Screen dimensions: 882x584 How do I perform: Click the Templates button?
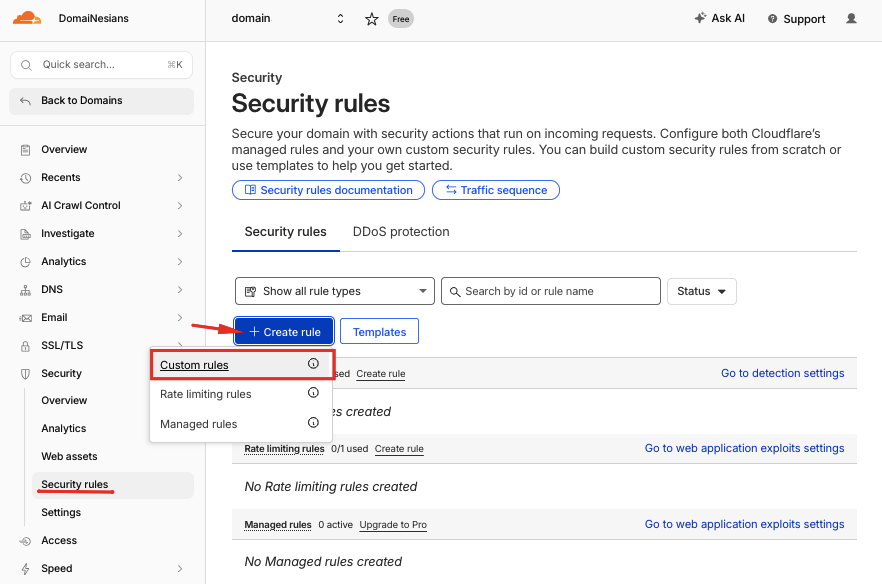[379, 332]
